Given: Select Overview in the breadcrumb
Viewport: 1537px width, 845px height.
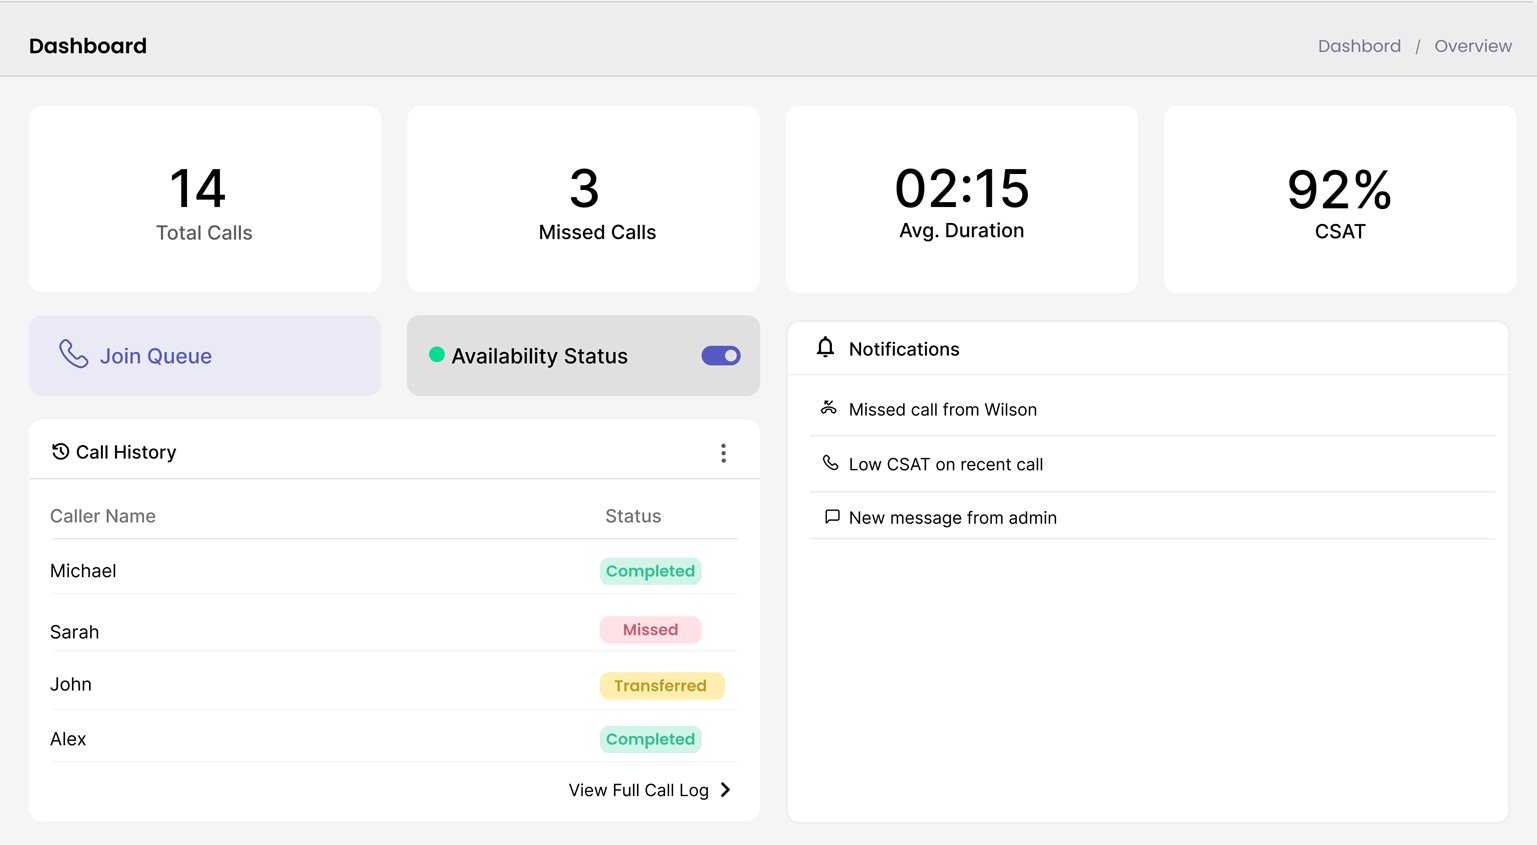Looking at the screenshot, I should (x=1472, y=46).
